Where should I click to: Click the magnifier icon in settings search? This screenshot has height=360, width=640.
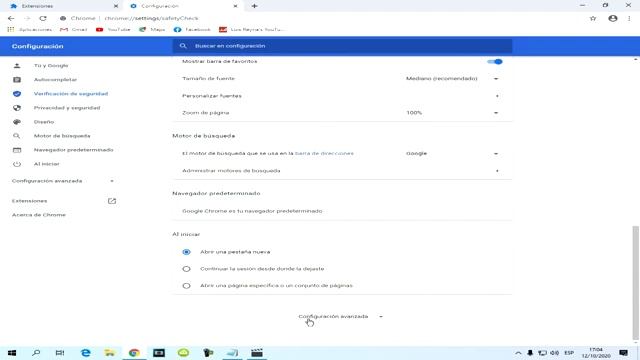coord(183,46)
